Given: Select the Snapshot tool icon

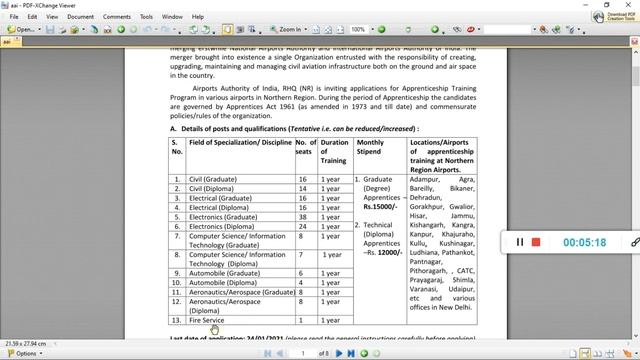Looking at the screenshot, I should (240, 29).
